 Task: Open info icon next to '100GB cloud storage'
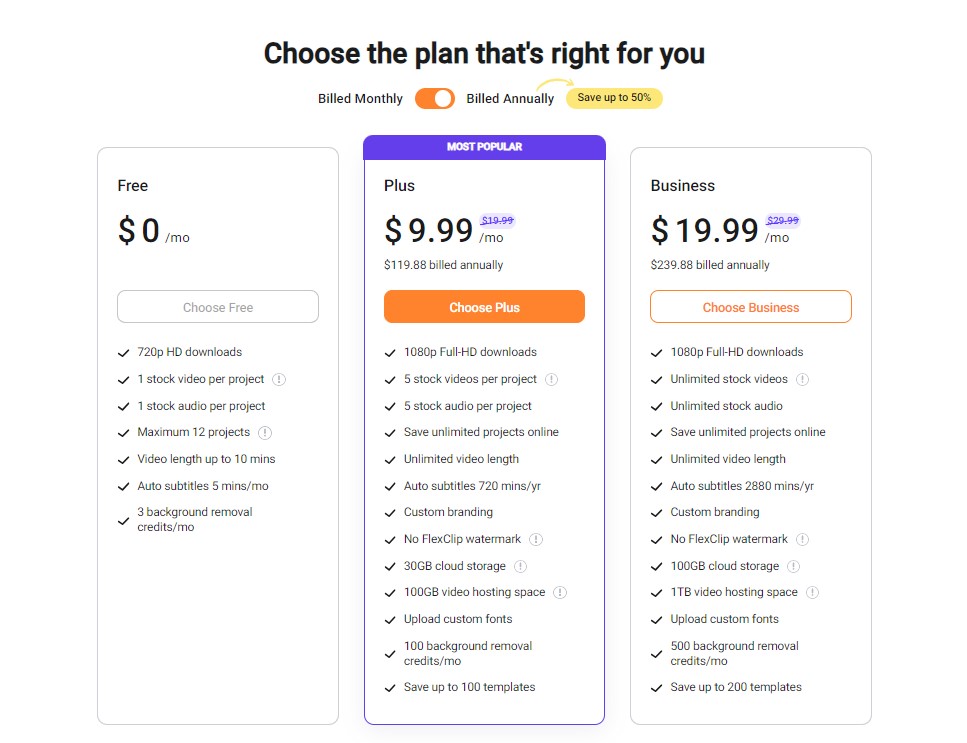[x=794, y=566]
